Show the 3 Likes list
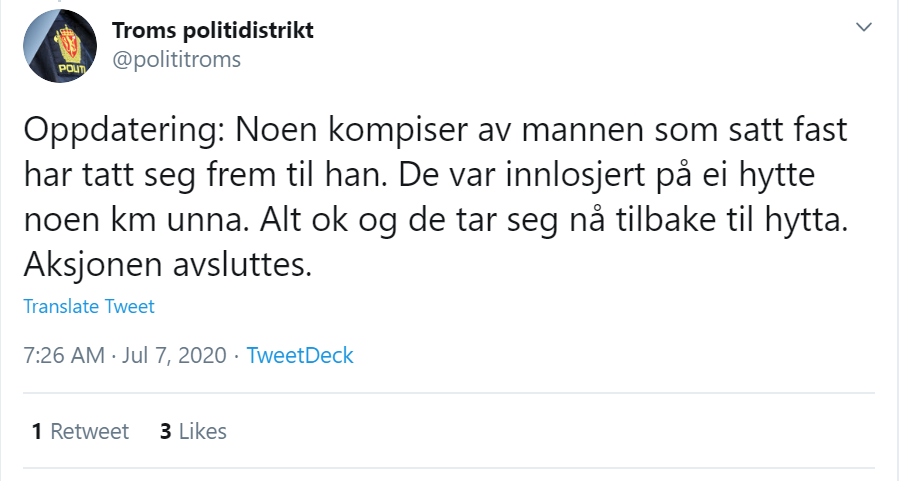Viewport: 913px width, 481px height. pos(193,432)
